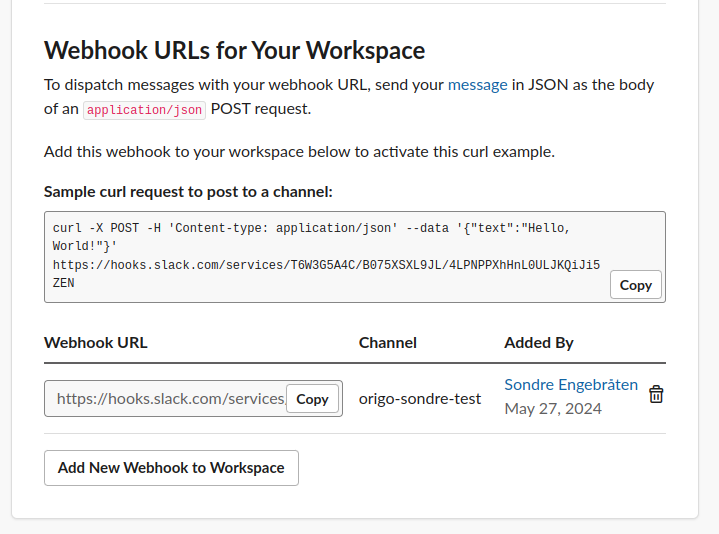
Task: Open Sondre Engebråten's profile link
Action: point(571,385)
